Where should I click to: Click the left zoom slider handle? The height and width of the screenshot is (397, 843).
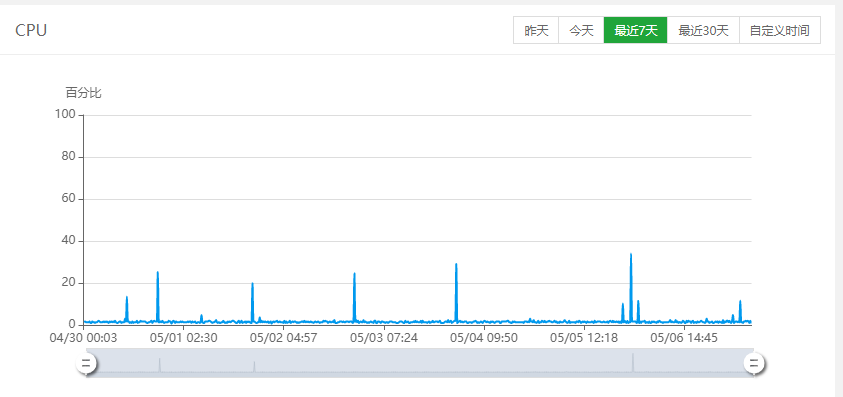[x=86, y=363]
